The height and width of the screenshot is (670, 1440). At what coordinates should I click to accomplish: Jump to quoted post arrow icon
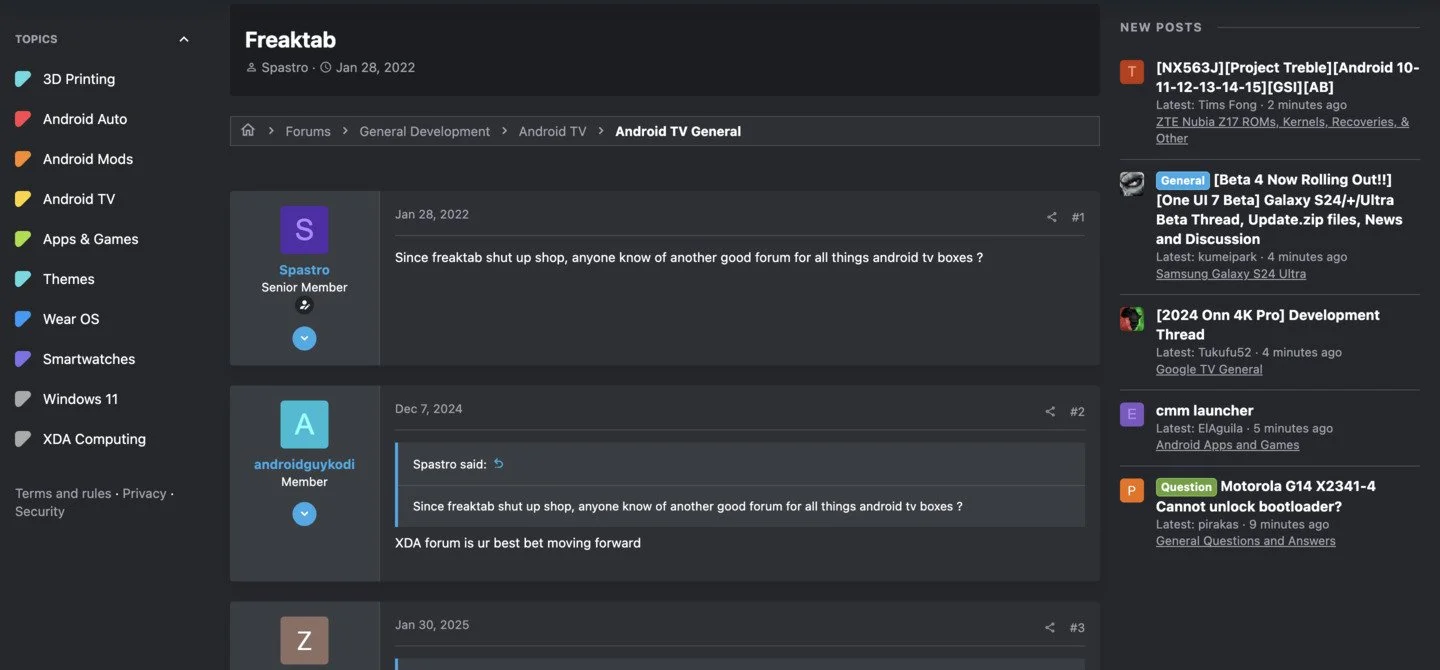tap(499, 464)
